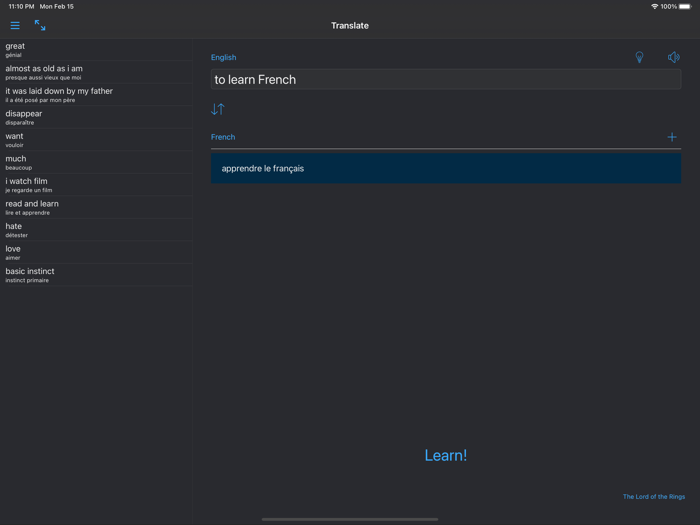
Task: Open the hamburger menu
Action: tap(15, 26)
